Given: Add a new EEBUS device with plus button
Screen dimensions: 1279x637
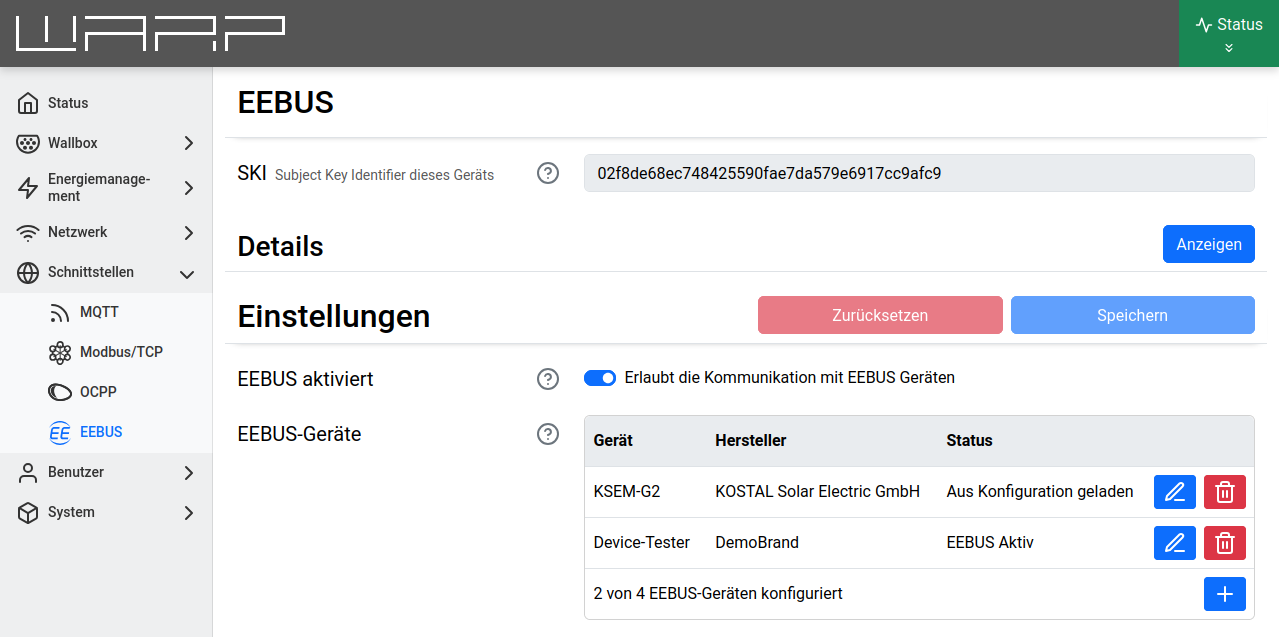Looking at the screenshot, I should coord(1224,594).
